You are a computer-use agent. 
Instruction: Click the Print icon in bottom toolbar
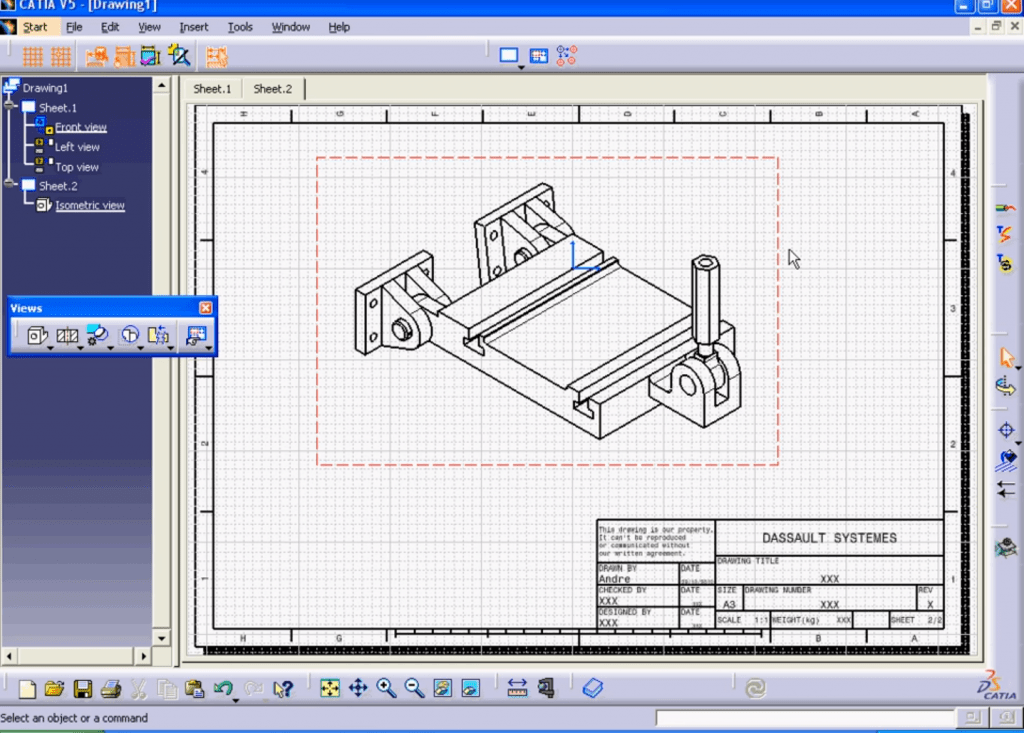click(x=110, y=689)
